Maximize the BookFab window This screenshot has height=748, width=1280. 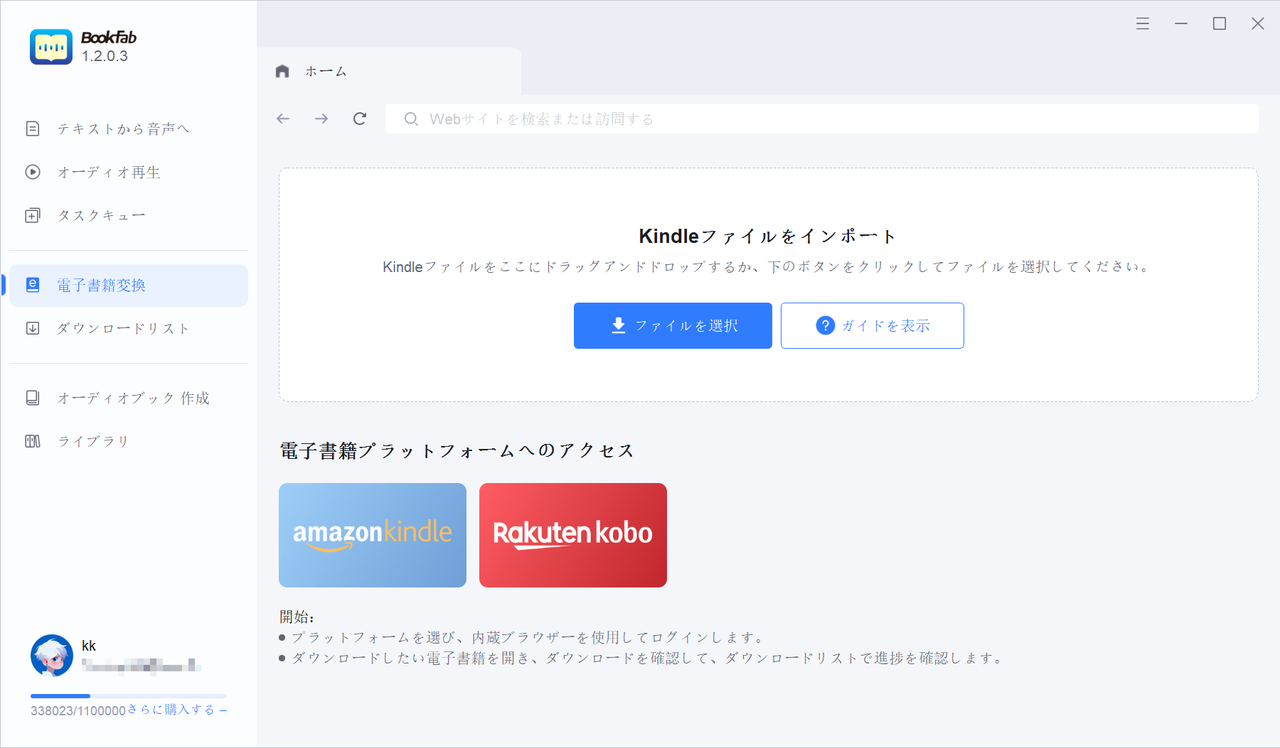pos(1220,24)
